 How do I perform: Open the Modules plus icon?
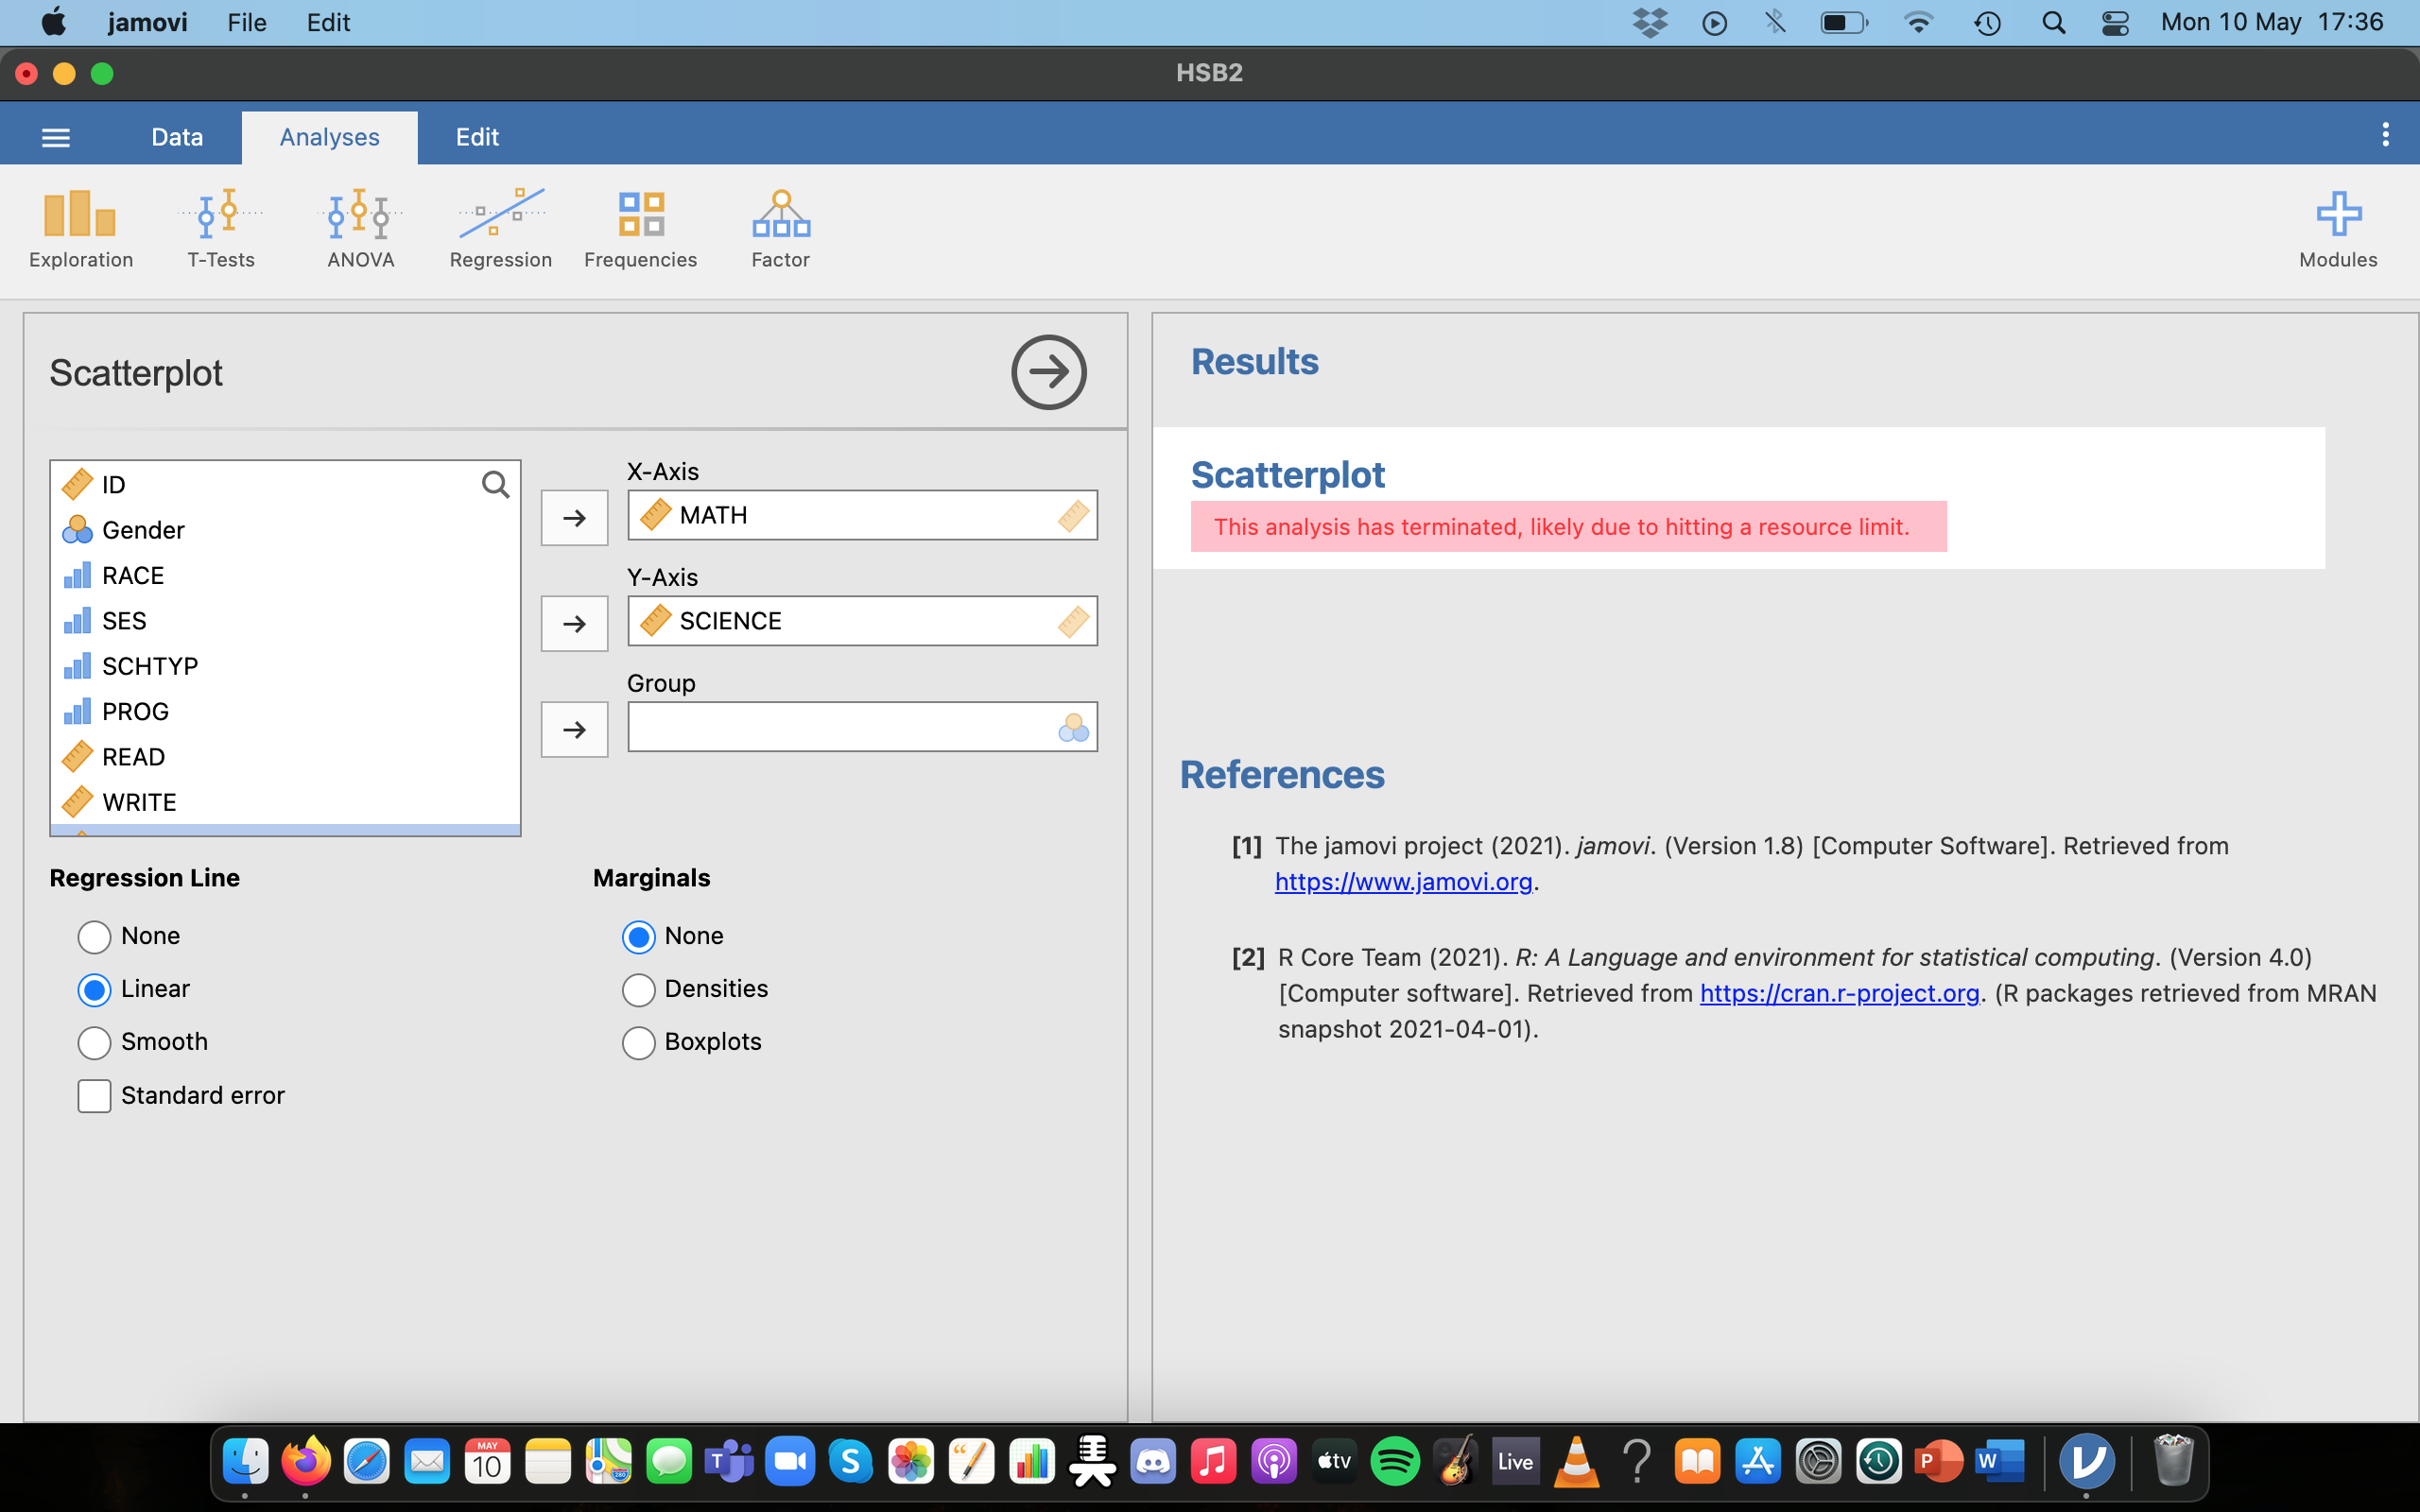point(2337,229)
